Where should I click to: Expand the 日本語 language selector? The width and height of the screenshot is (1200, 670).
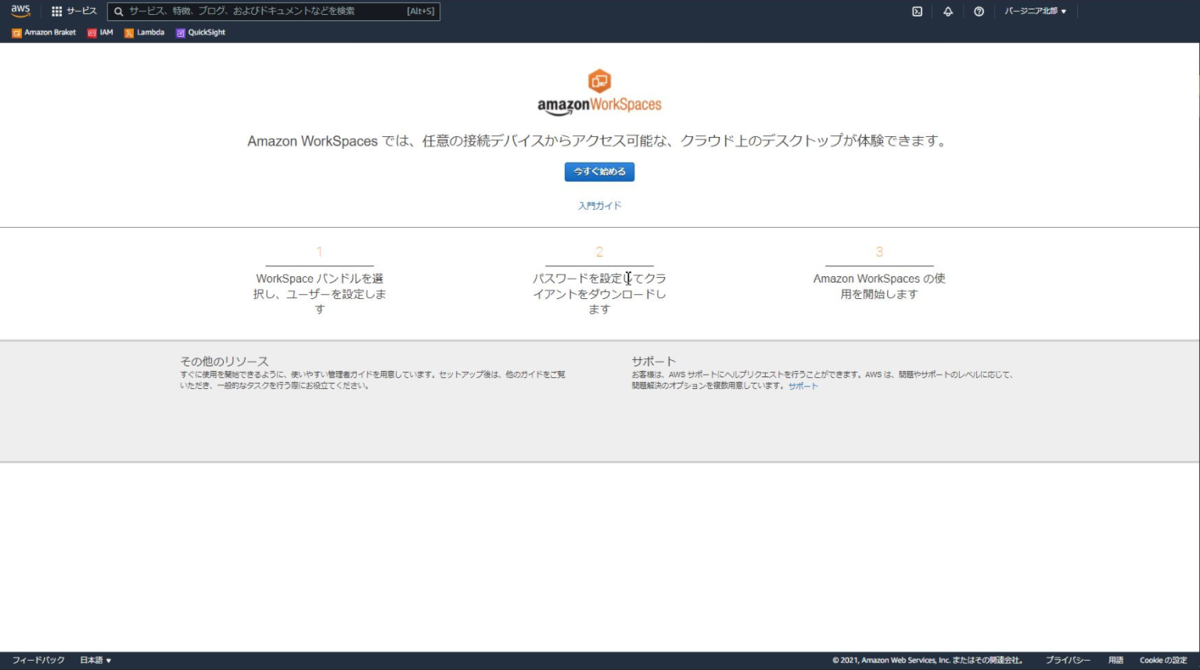click(96, 660)
